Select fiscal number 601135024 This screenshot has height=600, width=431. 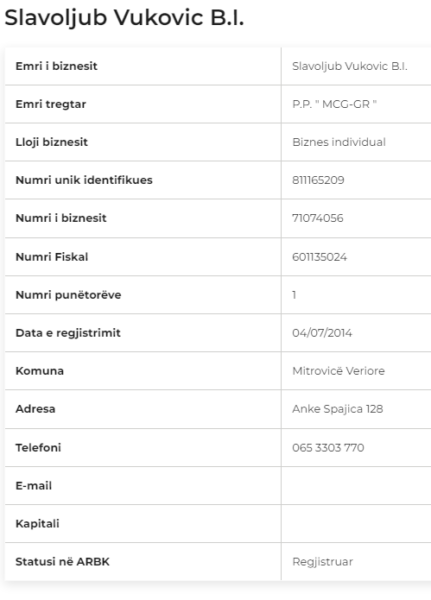pyautogui.click(x=320, y=257)
